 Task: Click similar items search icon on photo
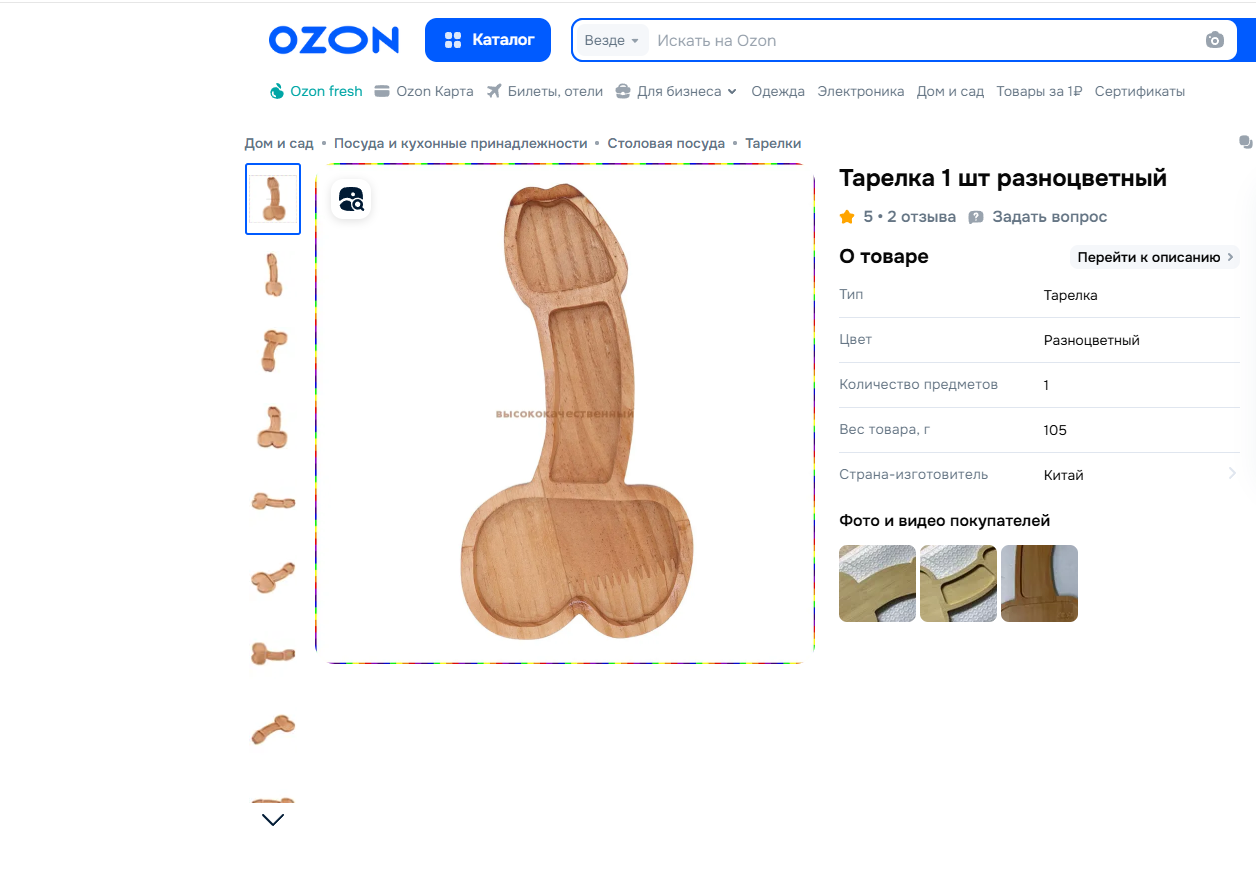[351, 199]
